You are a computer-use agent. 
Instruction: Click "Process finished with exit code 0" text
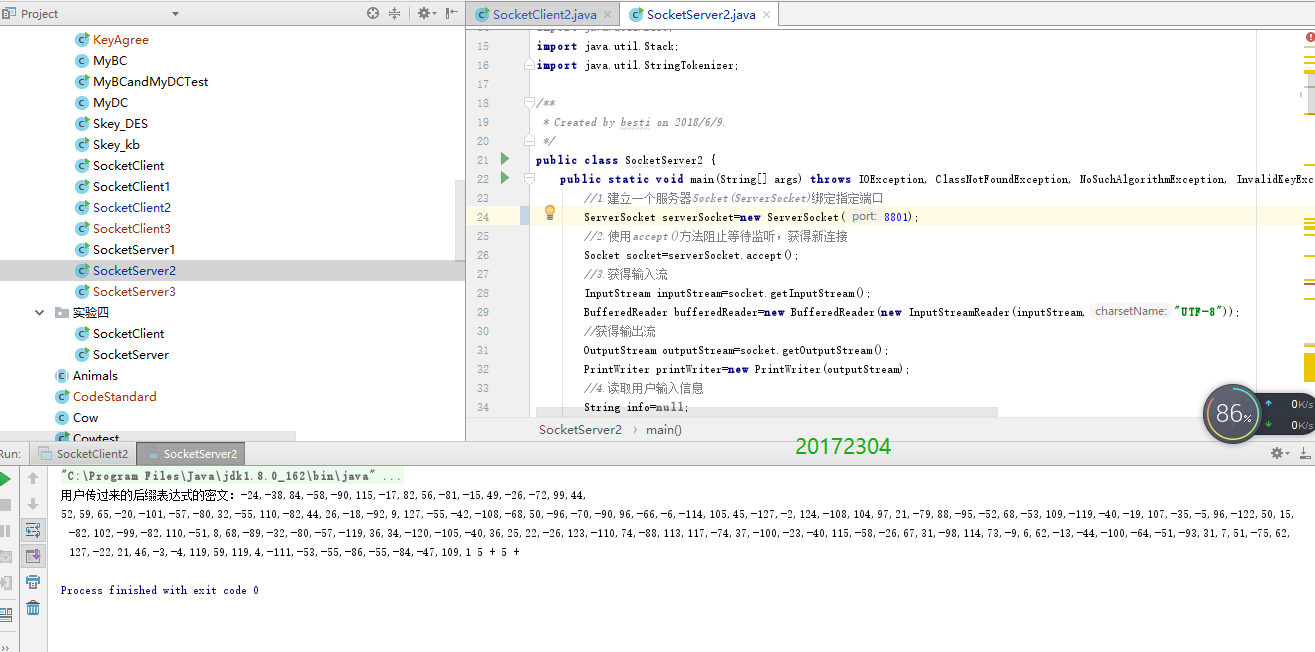[x=160, y=590]
